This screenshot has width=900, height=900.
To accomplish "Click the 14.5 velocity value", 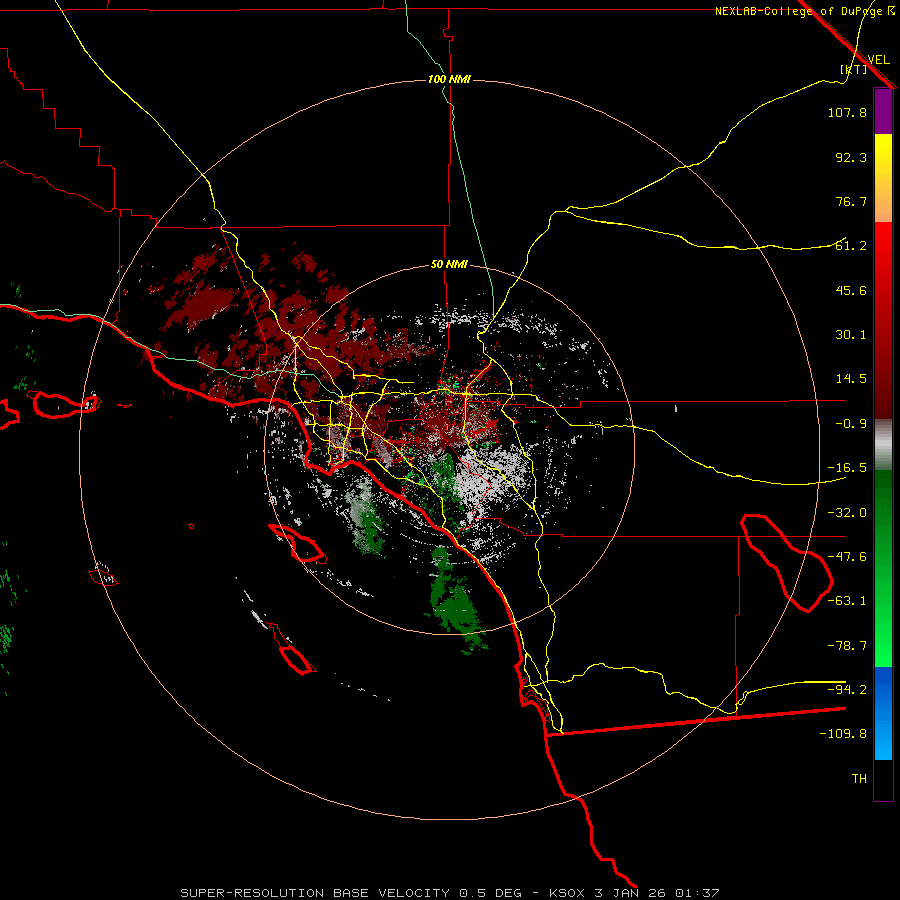I will pos(851,379).
